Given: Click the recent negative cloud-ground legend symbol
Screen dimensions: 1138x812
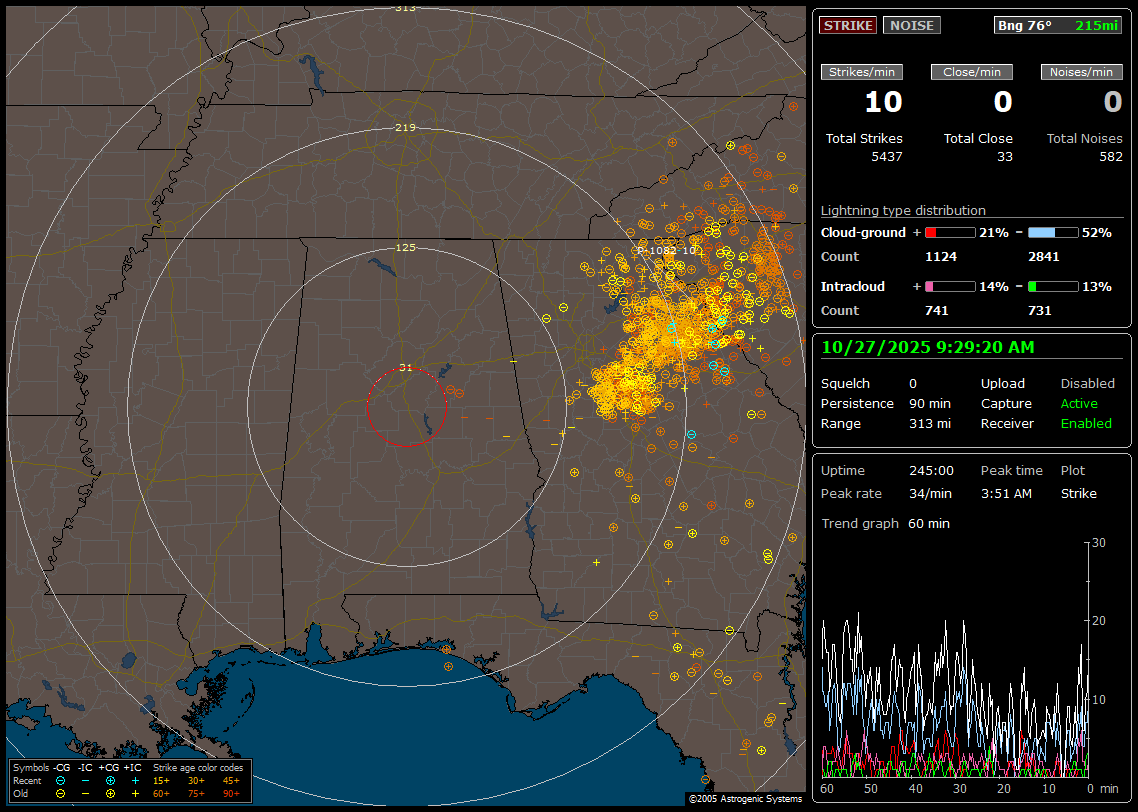Looking at the screenshot, I should click(60, 780).
